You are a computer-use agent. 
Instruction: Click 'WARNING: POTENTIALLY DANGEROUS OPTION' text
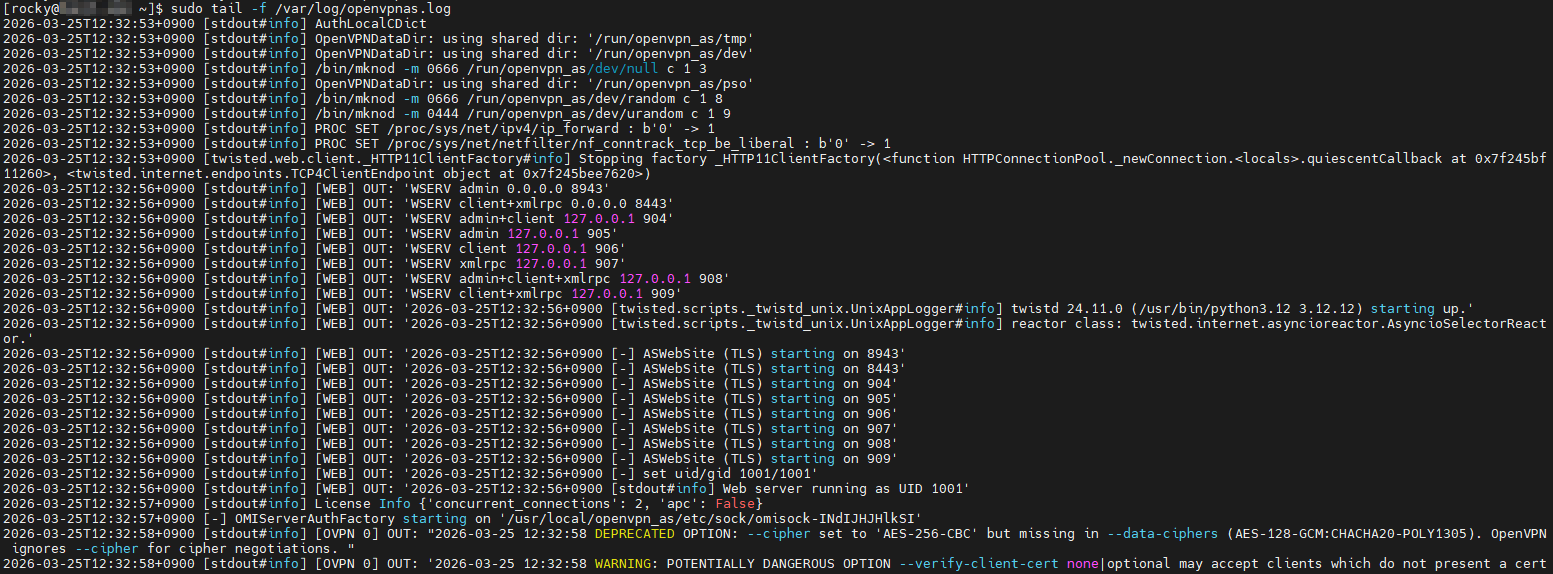pyautogui.click(x=741, y=563)
